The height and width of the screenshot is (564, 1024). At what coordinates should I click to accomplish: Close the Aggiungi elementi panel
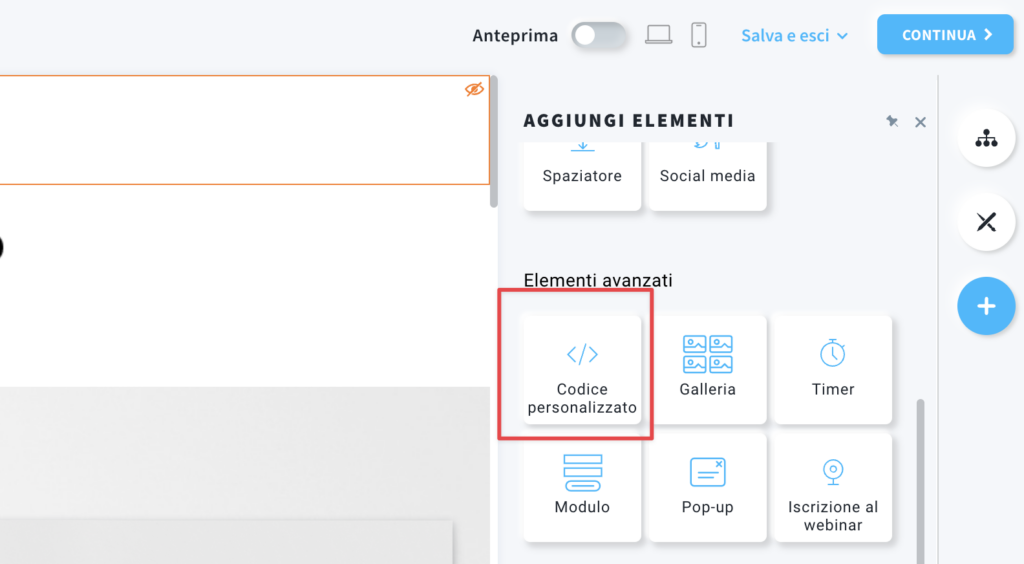[920, 122]
